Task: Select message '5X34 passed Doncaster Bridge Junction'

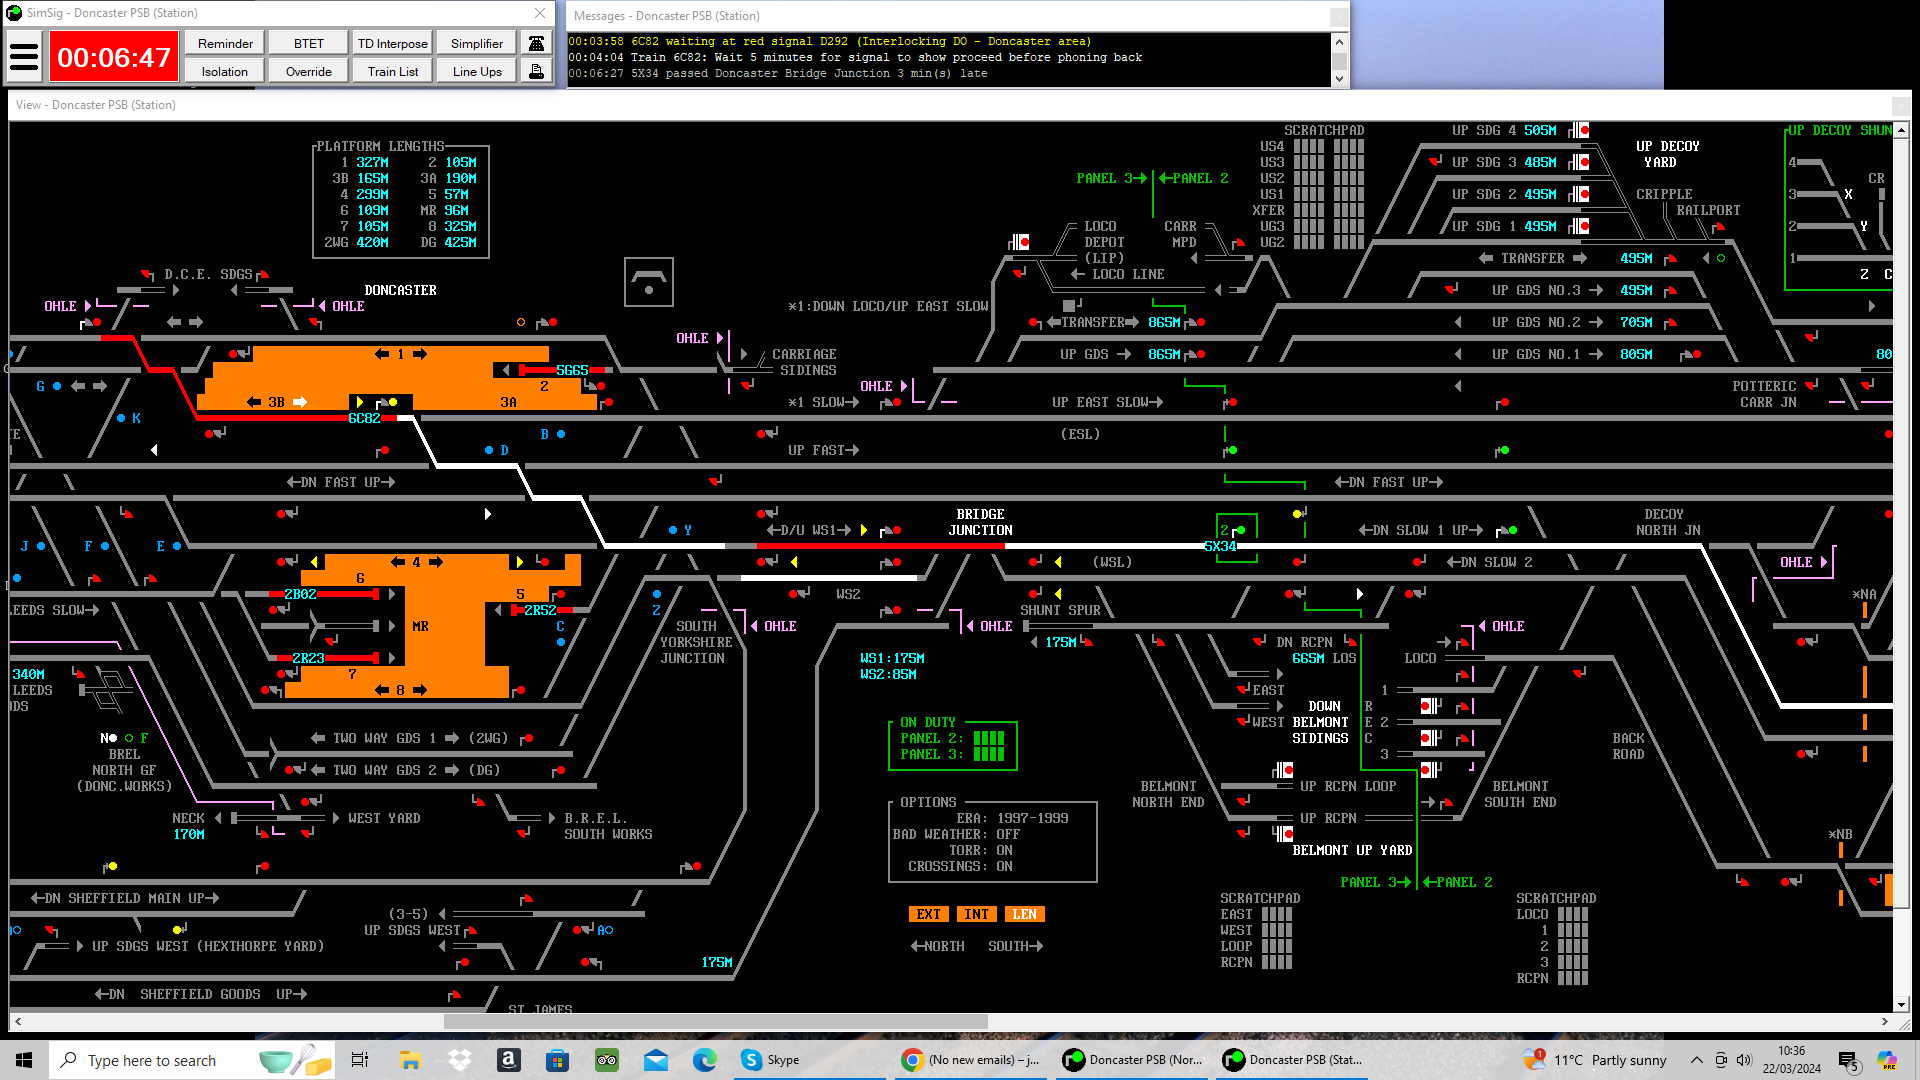Action: [778, 73]
